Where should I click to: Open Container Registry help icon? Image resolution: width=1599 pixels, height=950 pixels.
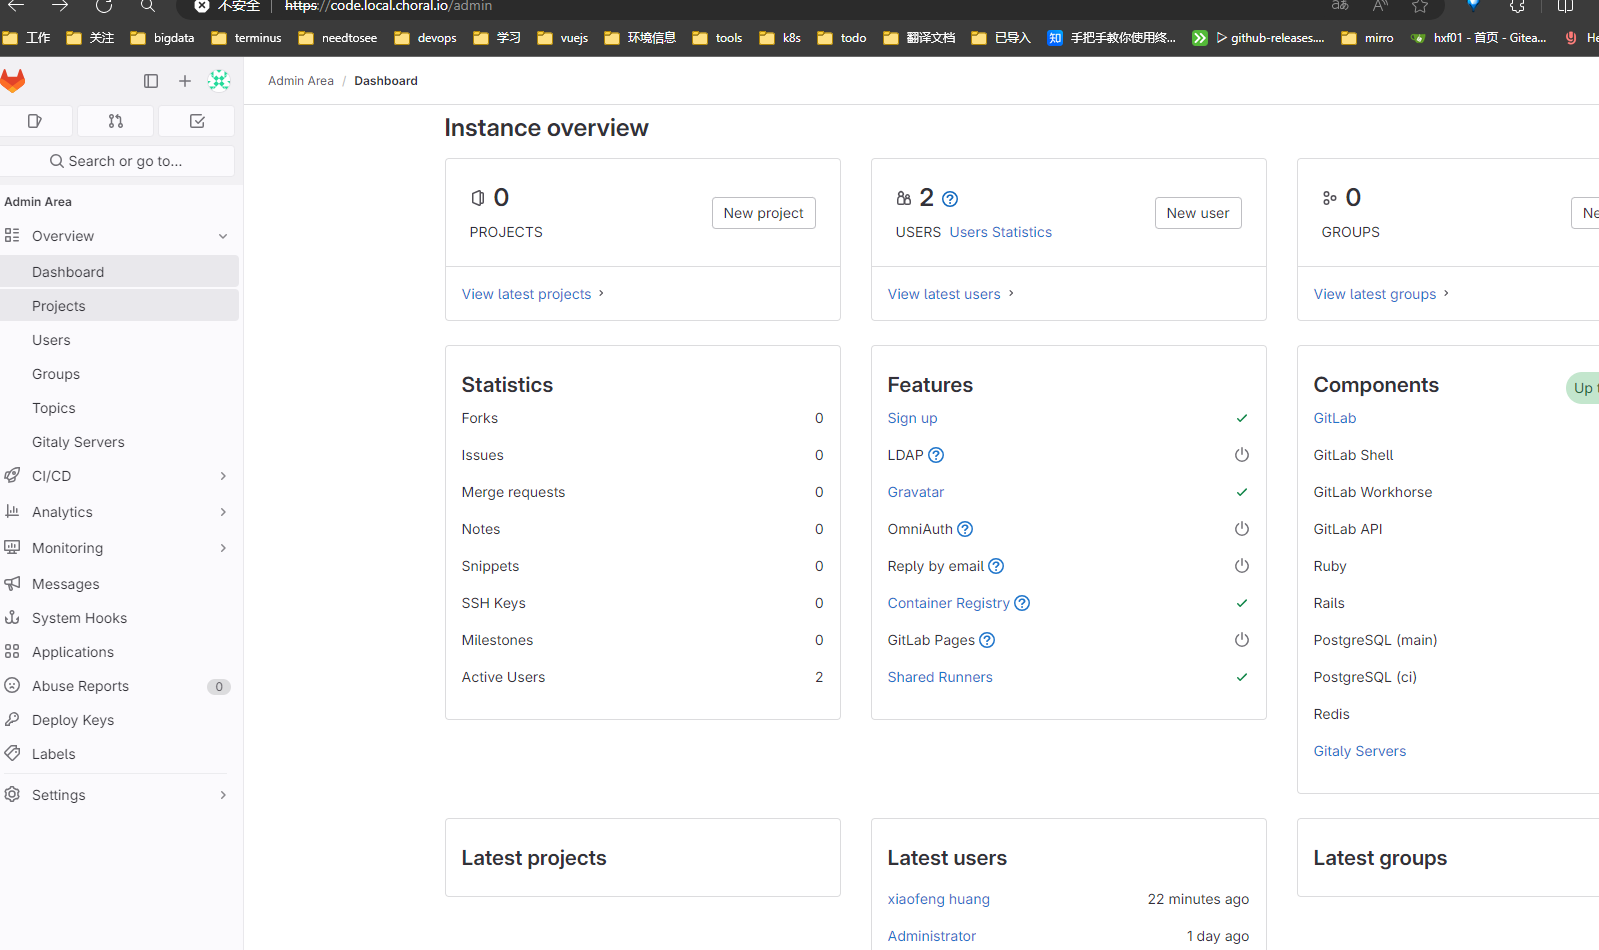[x=1022, y=603]
